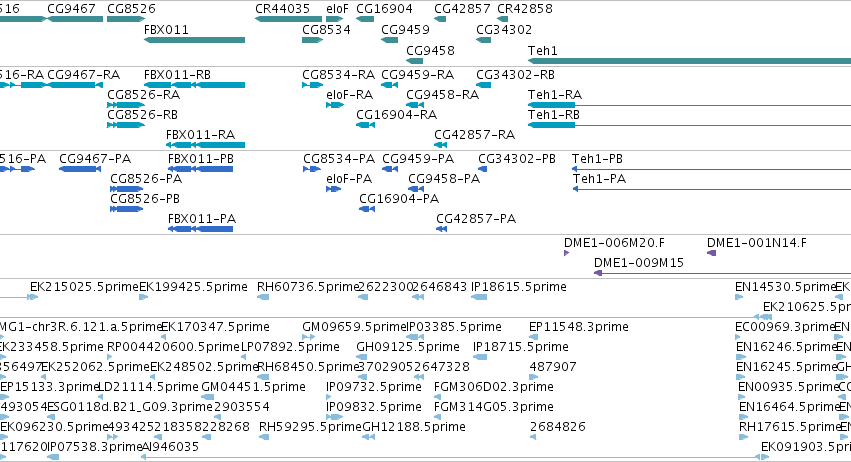Click the EK199425.5prime EST label
The image size is (851, 462).
coord(193,287)
